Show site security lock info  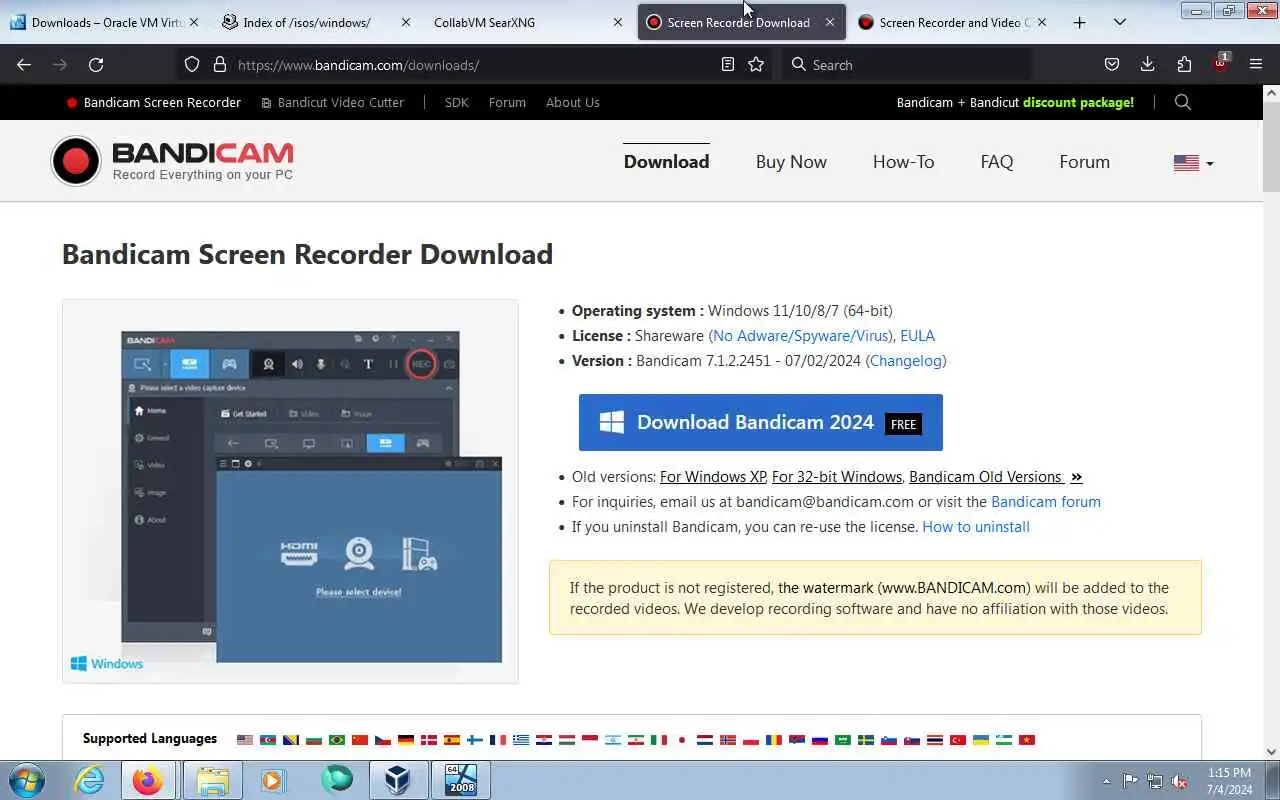click(x=220, y=64)
